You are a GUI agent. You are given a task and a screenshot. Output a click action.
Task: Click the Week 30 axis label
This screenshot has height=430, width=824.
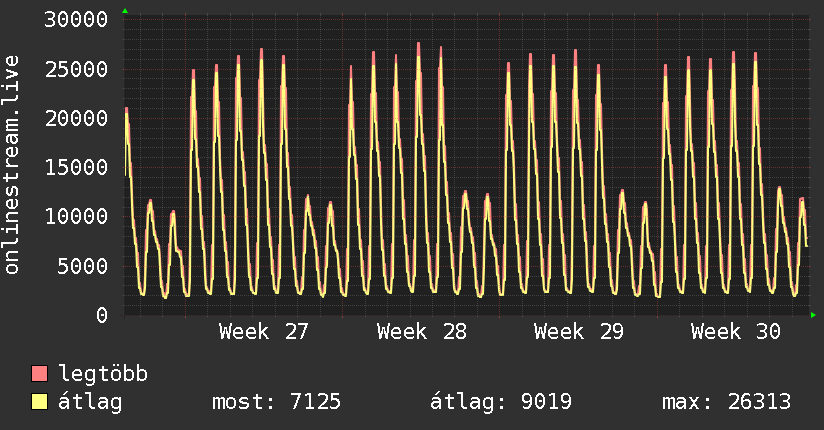pos(736,332)
